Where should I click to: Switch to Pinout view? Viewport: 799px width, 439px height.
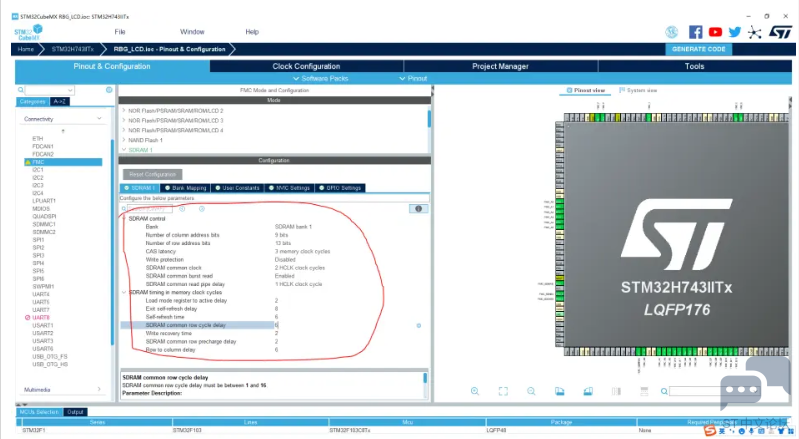click(x=585, y=90)
